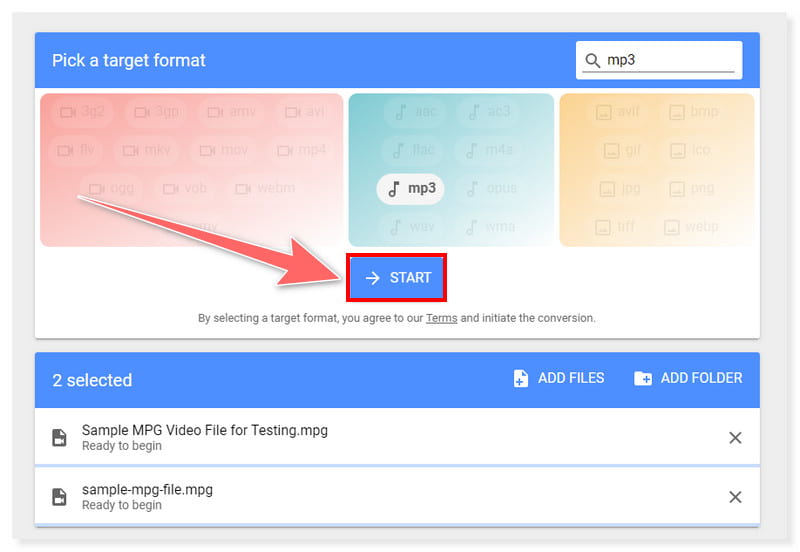This screenshot has height=552, width=800.
Task: Click file icon beside sample-mpg-file.mpg
Action: (60, 497)
